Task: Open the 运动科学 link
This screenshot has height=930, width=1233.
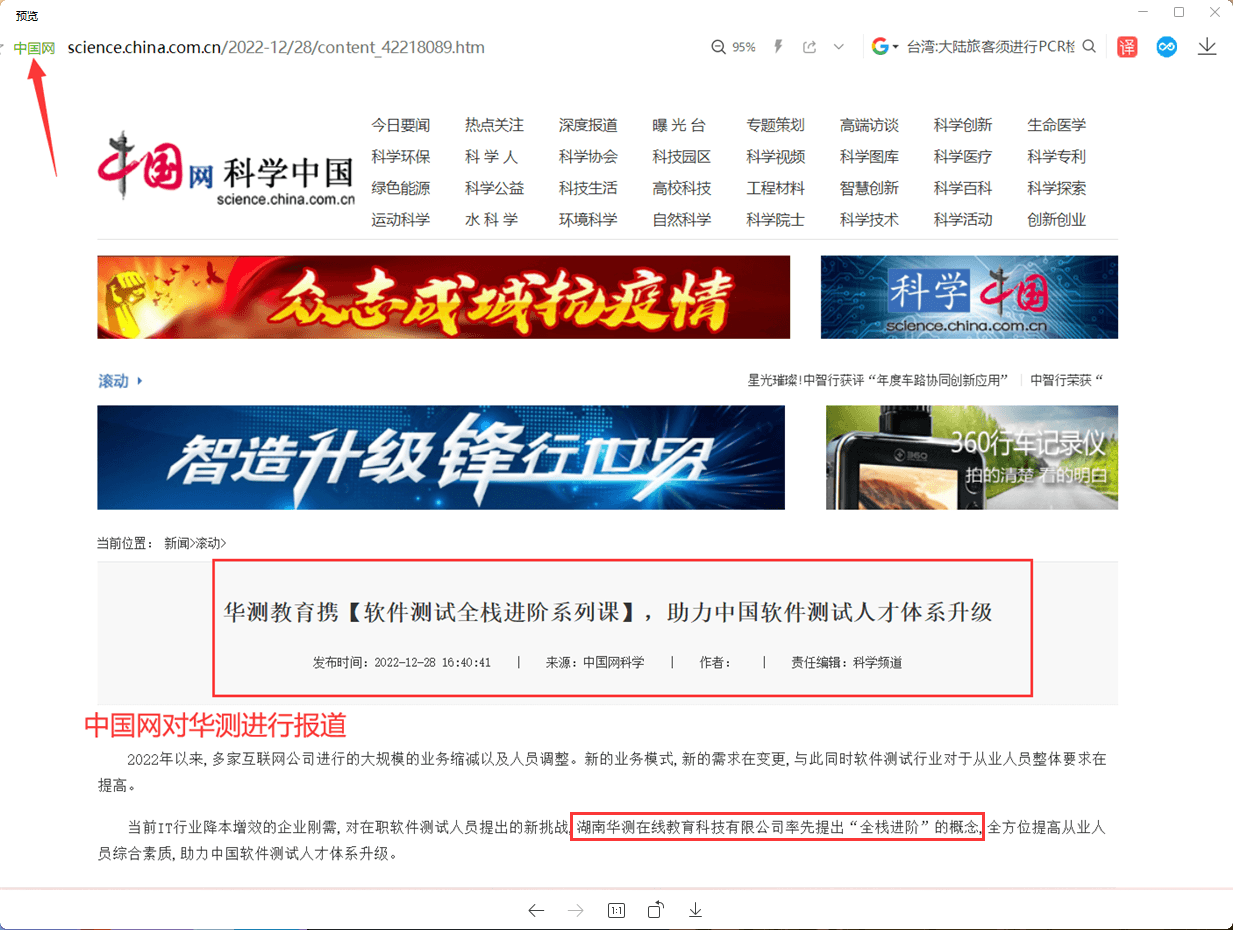Action: [400, 220]
